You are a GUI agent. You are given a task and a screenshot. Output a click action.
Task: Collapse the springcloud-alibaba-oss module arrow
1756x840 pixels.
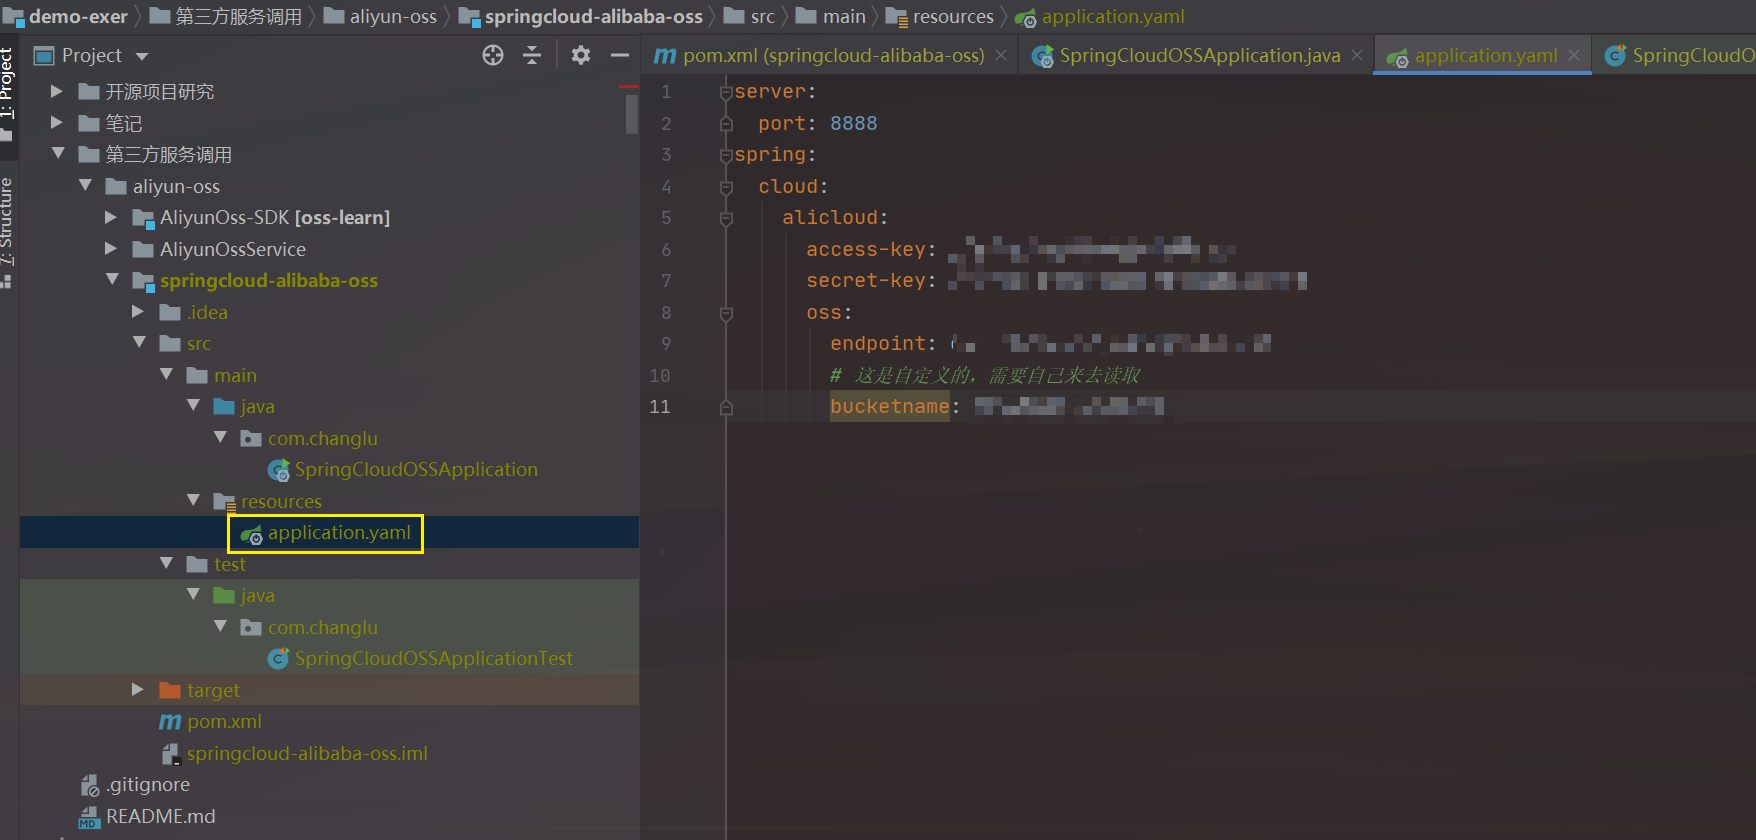112,280
